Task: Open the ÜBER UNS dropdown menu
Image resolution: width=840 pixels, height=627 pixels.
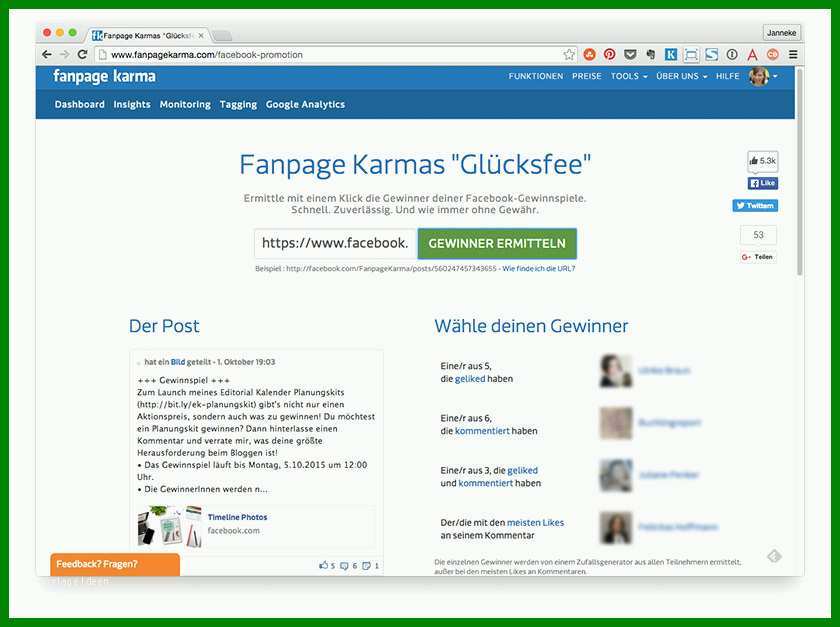Action: [681, 76]
